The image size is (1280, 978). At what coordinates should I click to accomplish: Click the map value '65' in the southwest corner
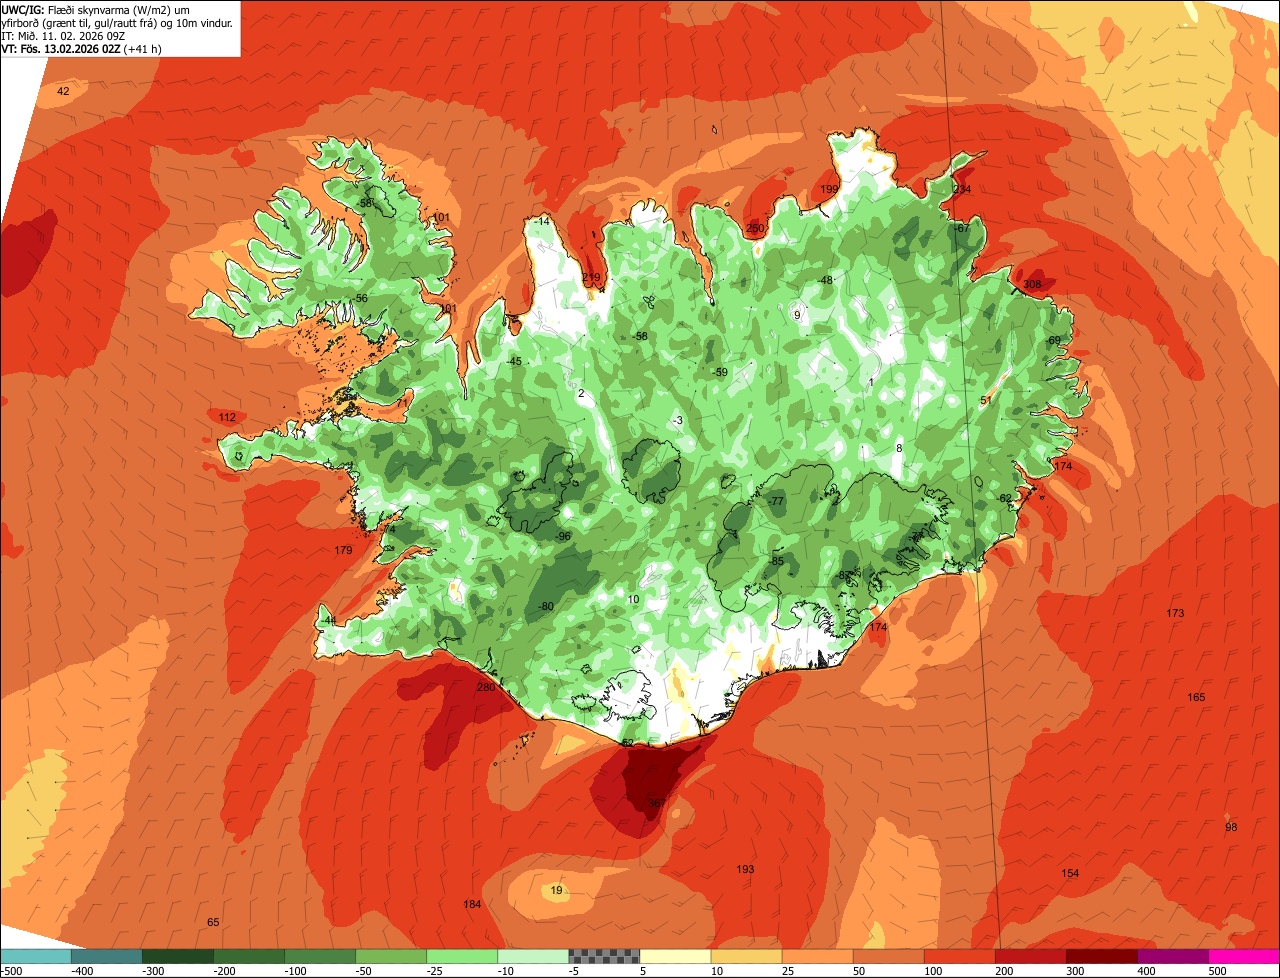pyautogui.click(x=213, y=922)
